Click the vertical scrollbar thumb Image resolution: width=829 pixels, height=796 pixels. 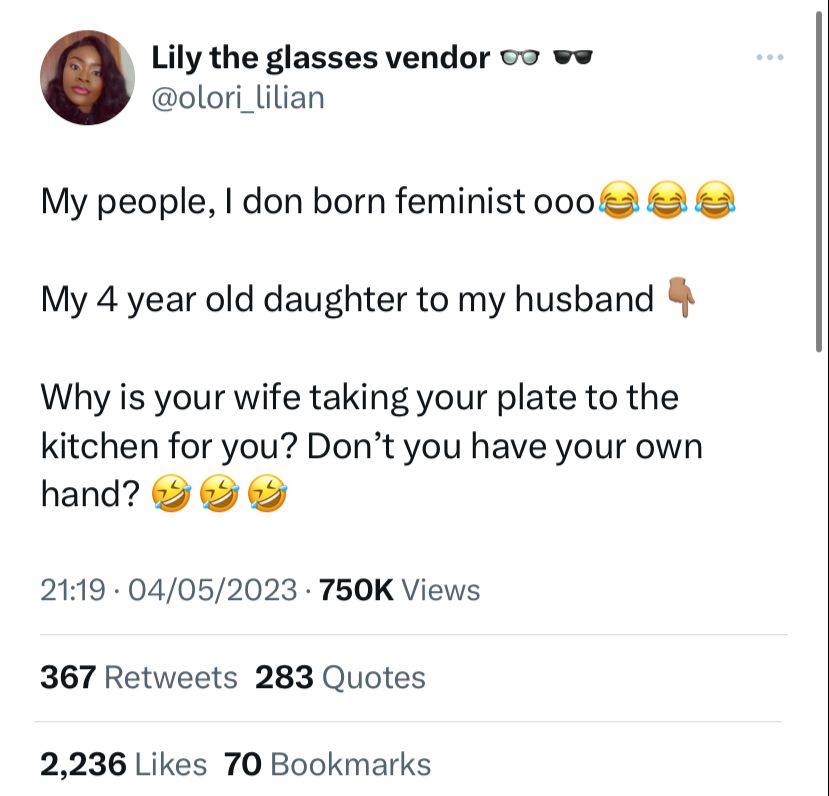[x=819, y=180]
